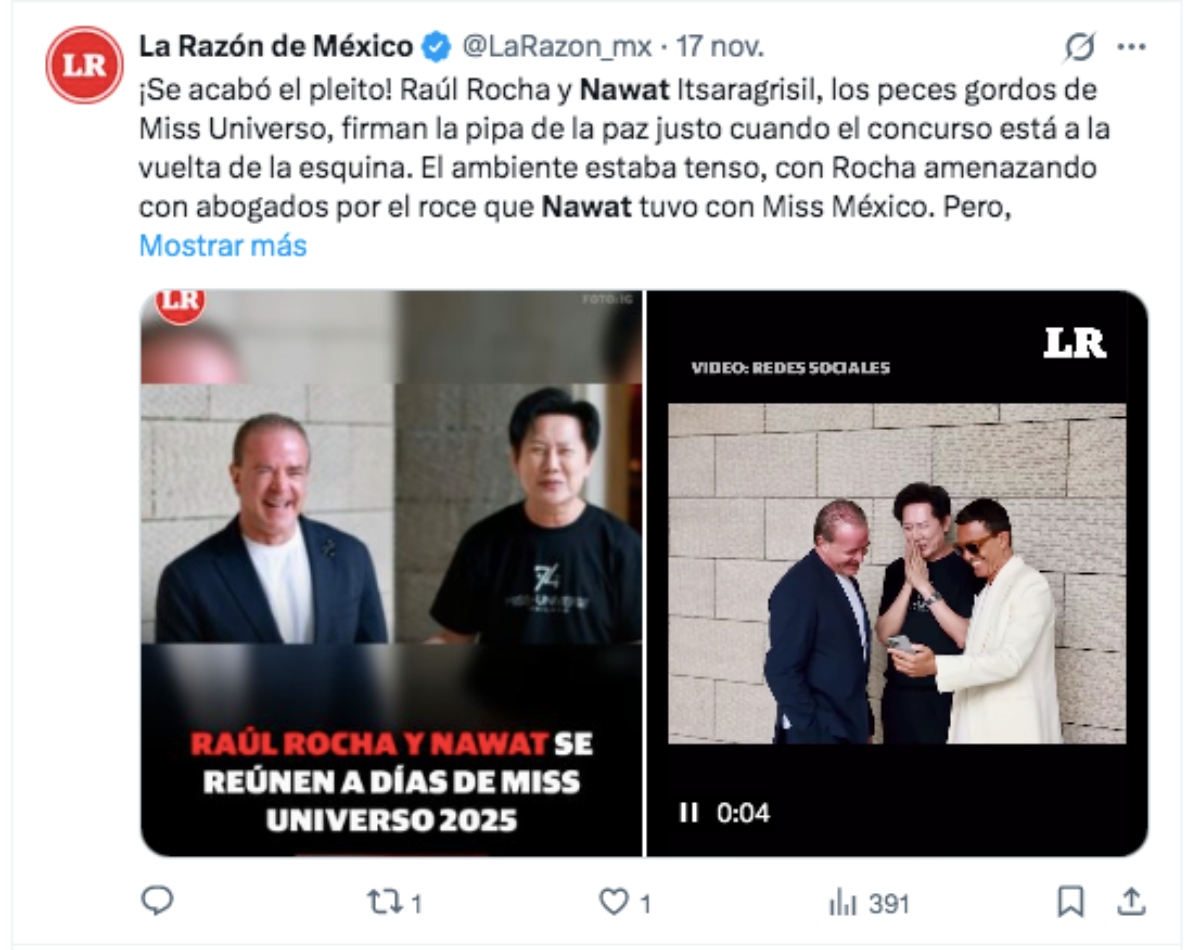
Task: Open La Razón de México profile name
Action: (275, 46)
